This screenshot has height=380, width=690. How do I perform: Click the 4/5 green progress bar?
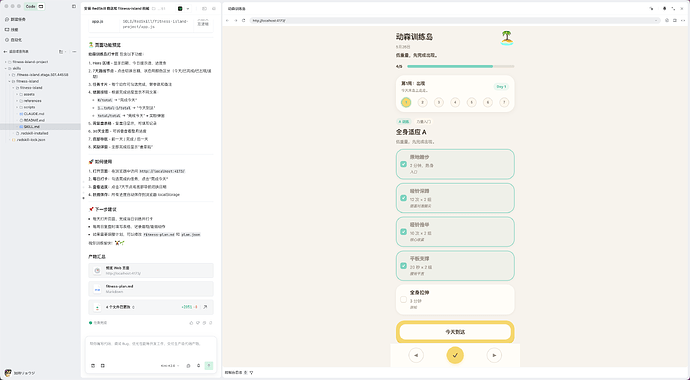(460, 66)
